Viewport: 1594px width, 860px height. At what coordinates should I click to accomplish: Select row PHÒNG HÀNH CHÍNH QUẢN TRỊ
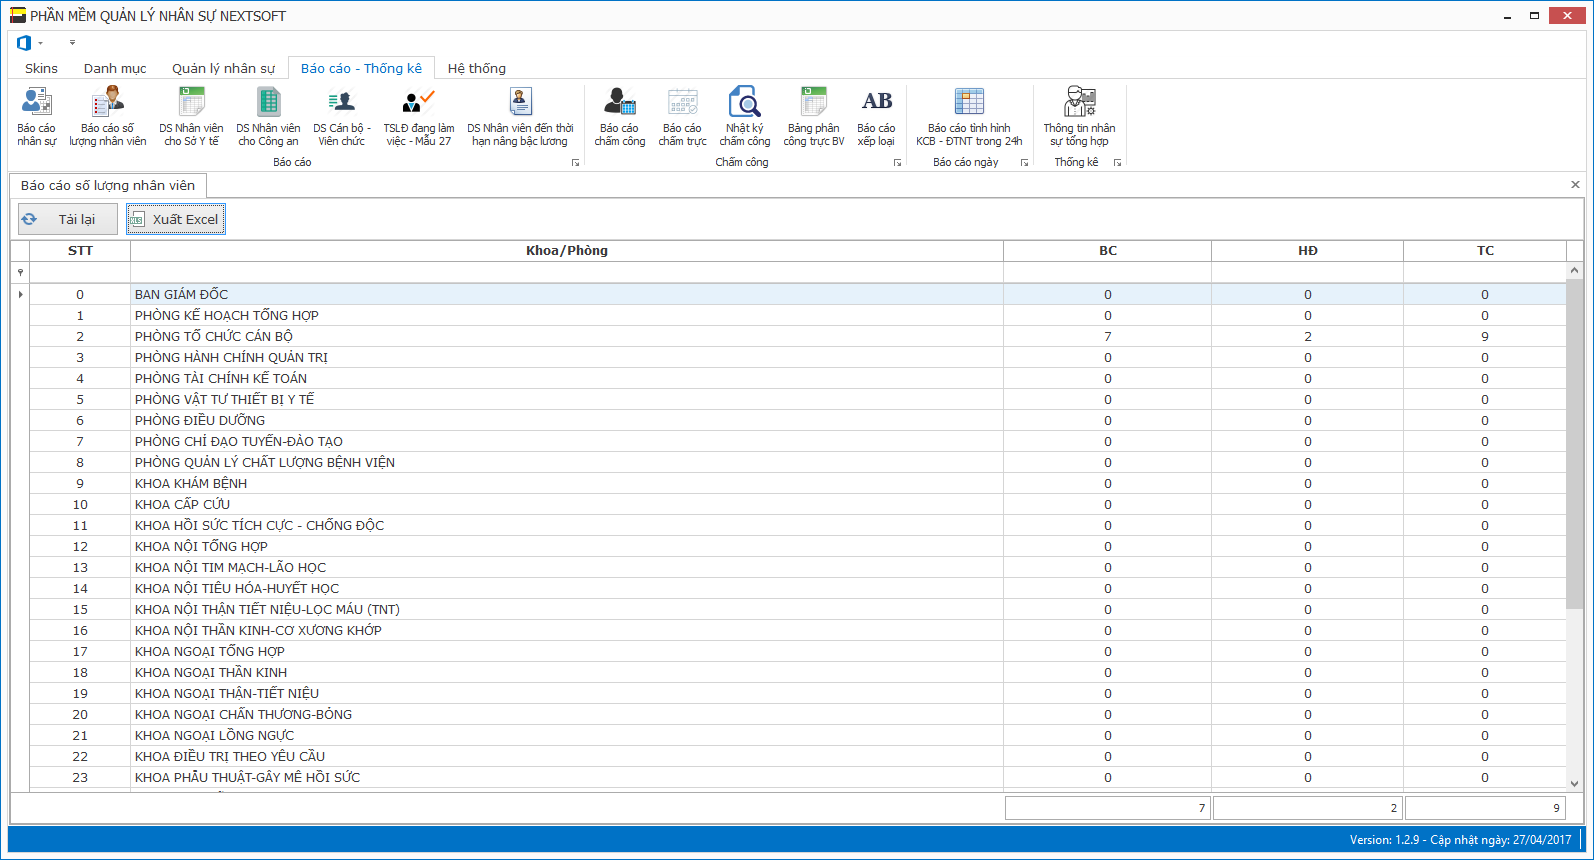click(x=798, y=357)
